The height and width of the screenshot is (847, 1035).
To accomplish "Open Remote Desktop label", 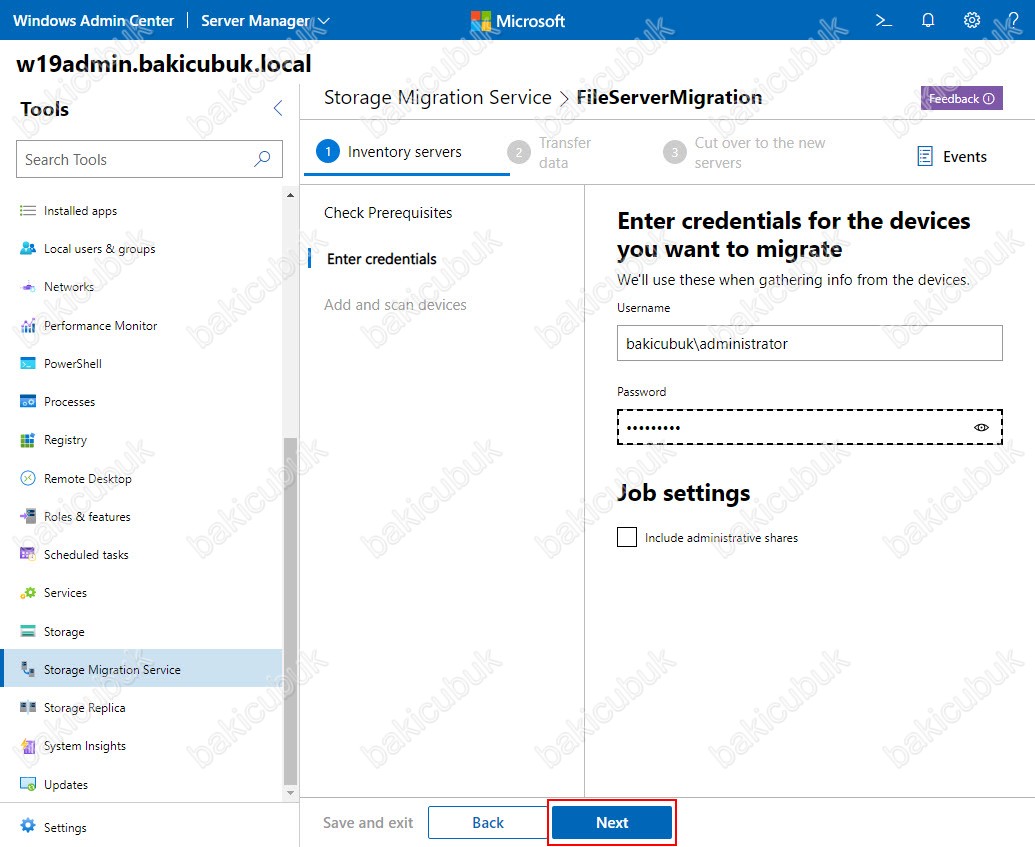I will coord(88,479).
